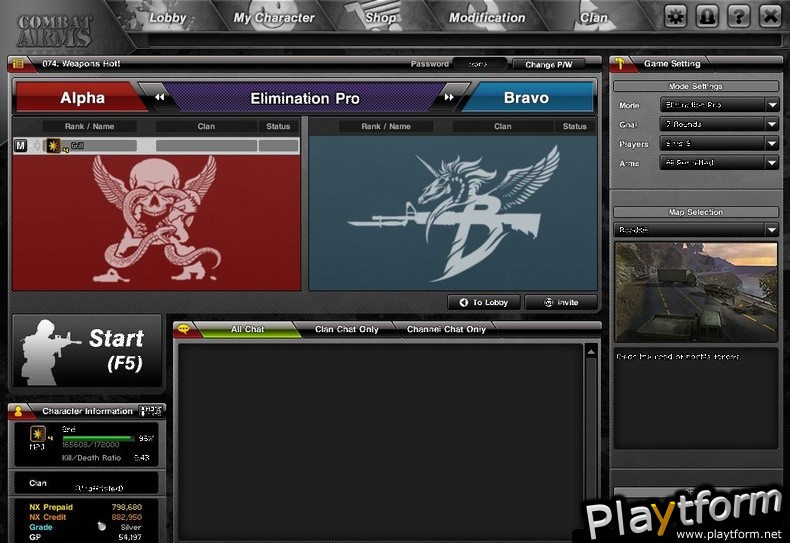
Task: Open the Clan tab
Action: pyautogui.click(x=594, y=18)
